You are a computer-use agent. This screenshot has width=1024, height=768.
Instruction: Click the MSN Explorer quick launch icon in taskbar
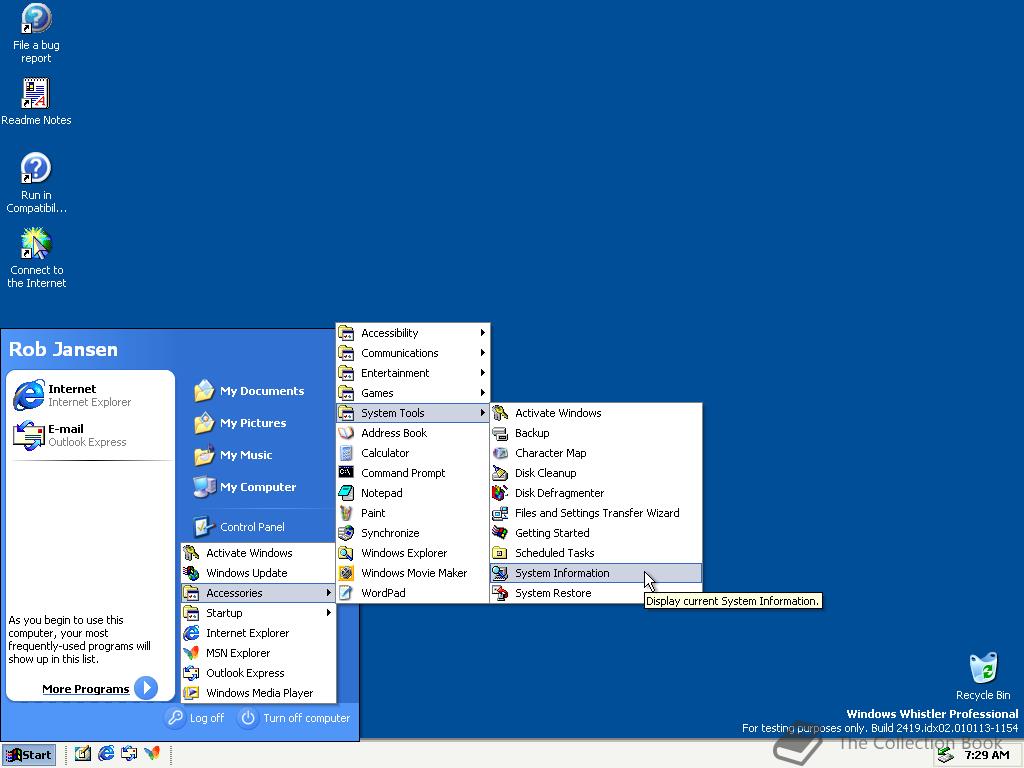point(152,754)
